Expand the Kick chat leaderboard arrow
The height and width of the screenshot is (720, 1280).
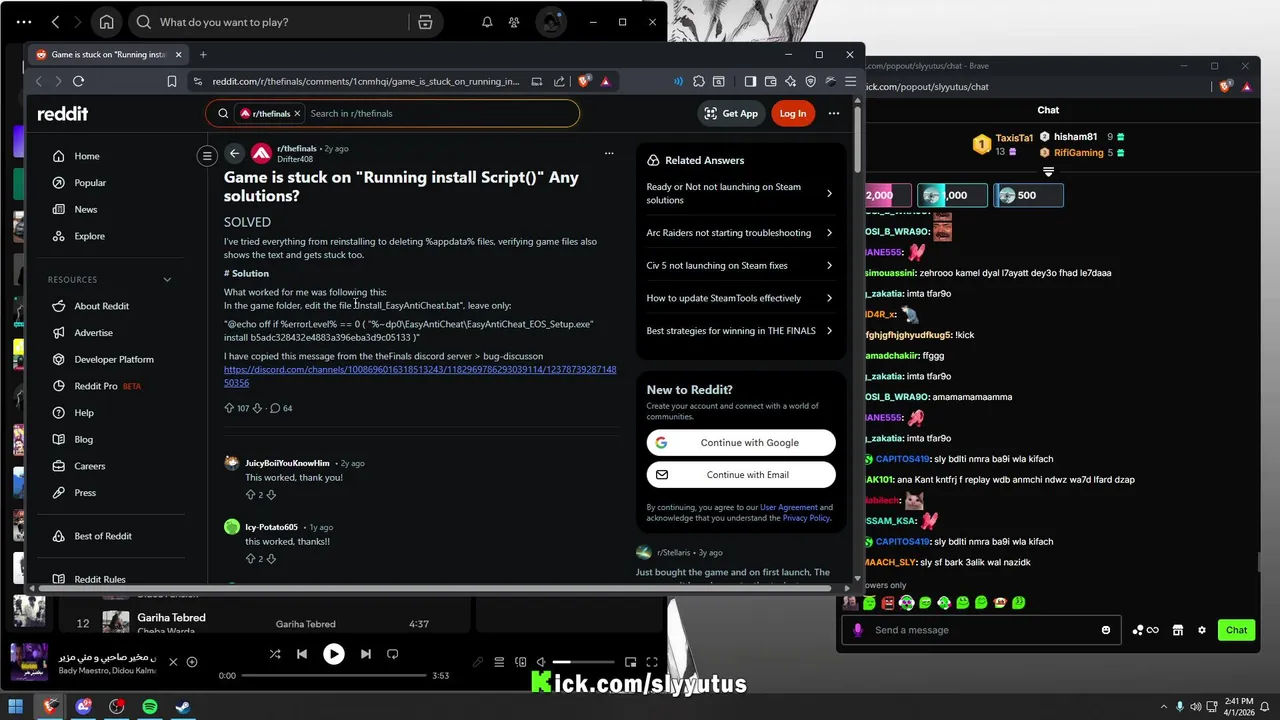tap(1048, 172)
